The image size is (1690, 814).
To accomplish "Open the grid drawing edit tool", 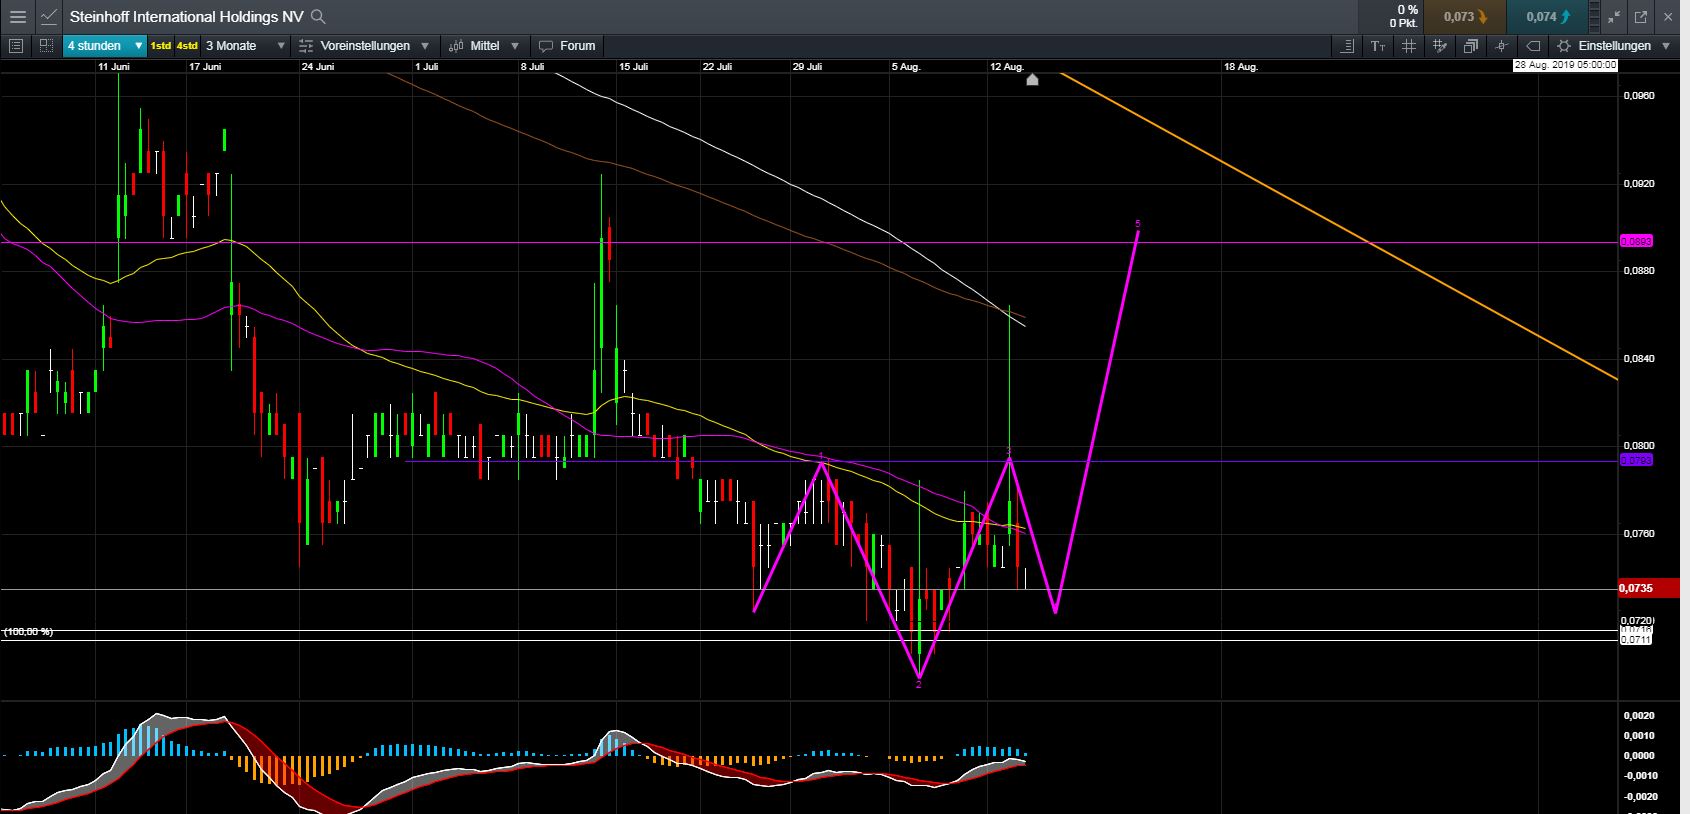I will pos(1440,46).
